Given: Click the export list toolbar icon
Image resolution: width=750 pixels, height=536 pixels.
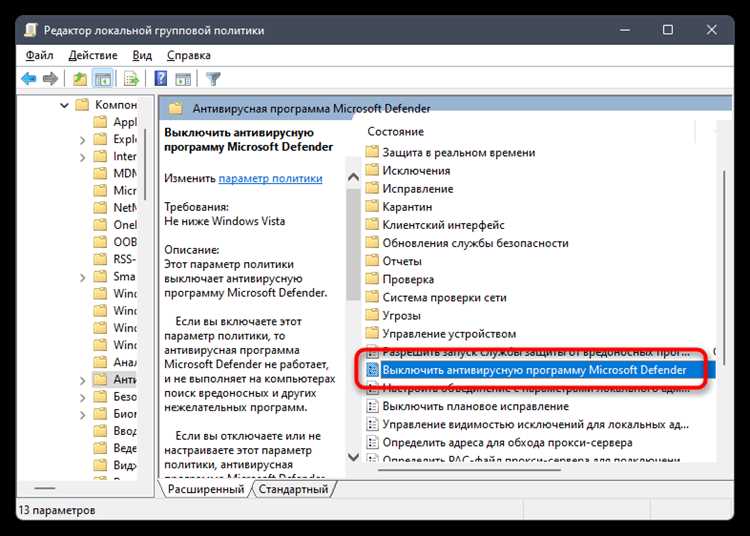Looking at the screenshot, I should point(131,78).
